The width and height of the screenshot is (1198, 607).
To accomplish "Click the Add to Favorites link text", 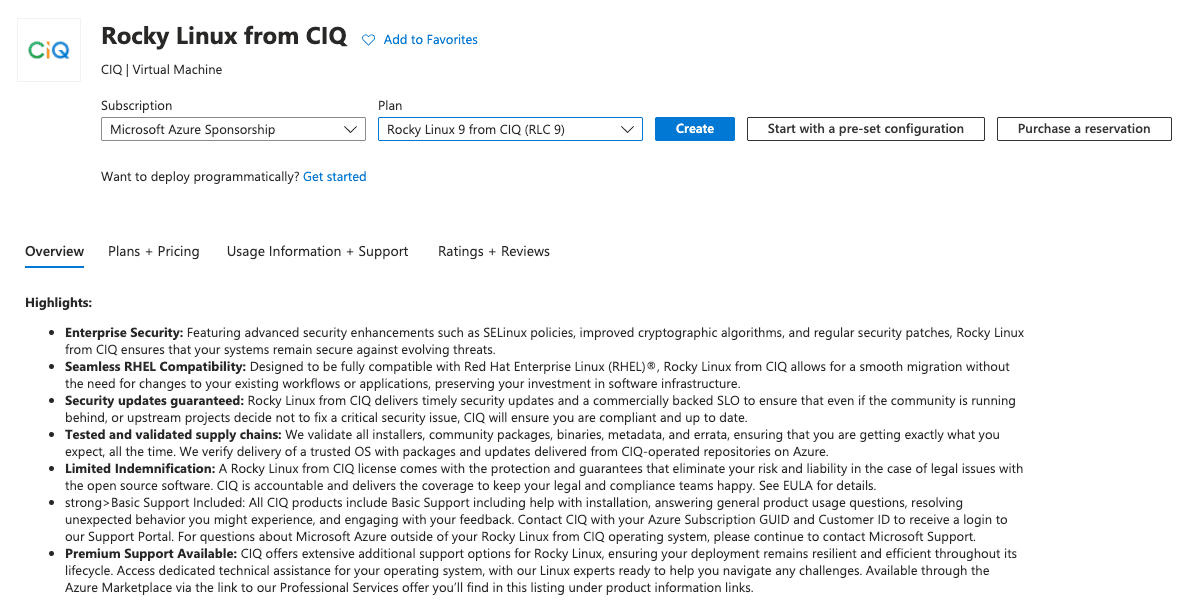I will point(430,40).
